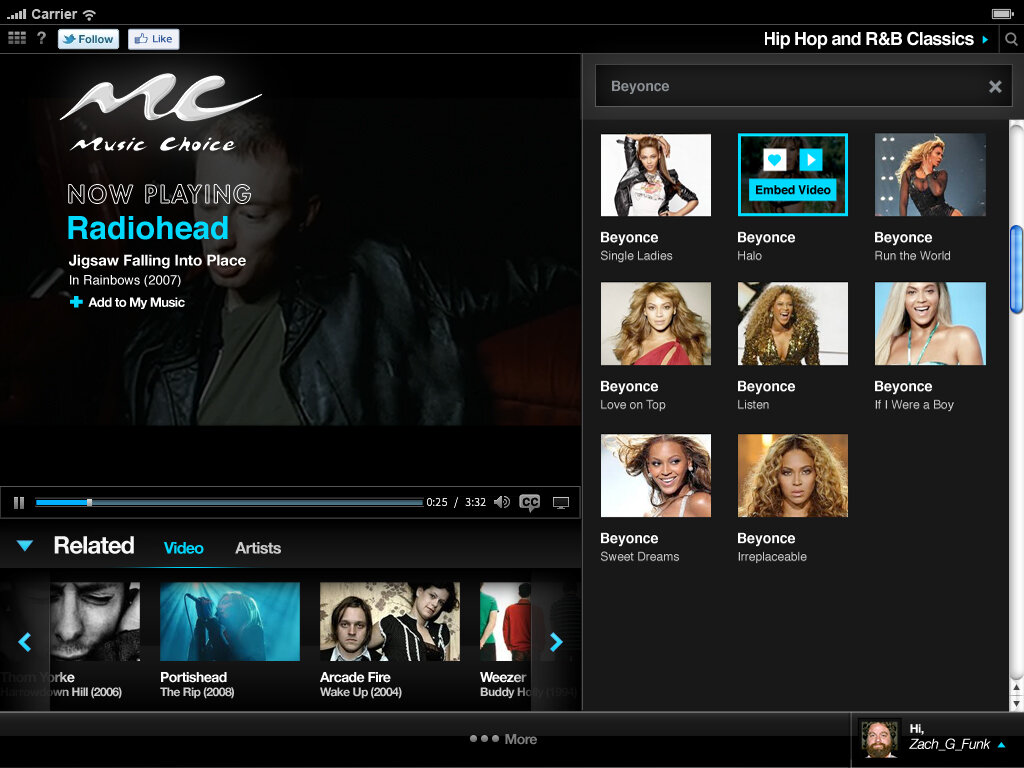This screenshot has width=1024, height=768.
Task: Click the scrollbar down arrow
Action: 1016,704
